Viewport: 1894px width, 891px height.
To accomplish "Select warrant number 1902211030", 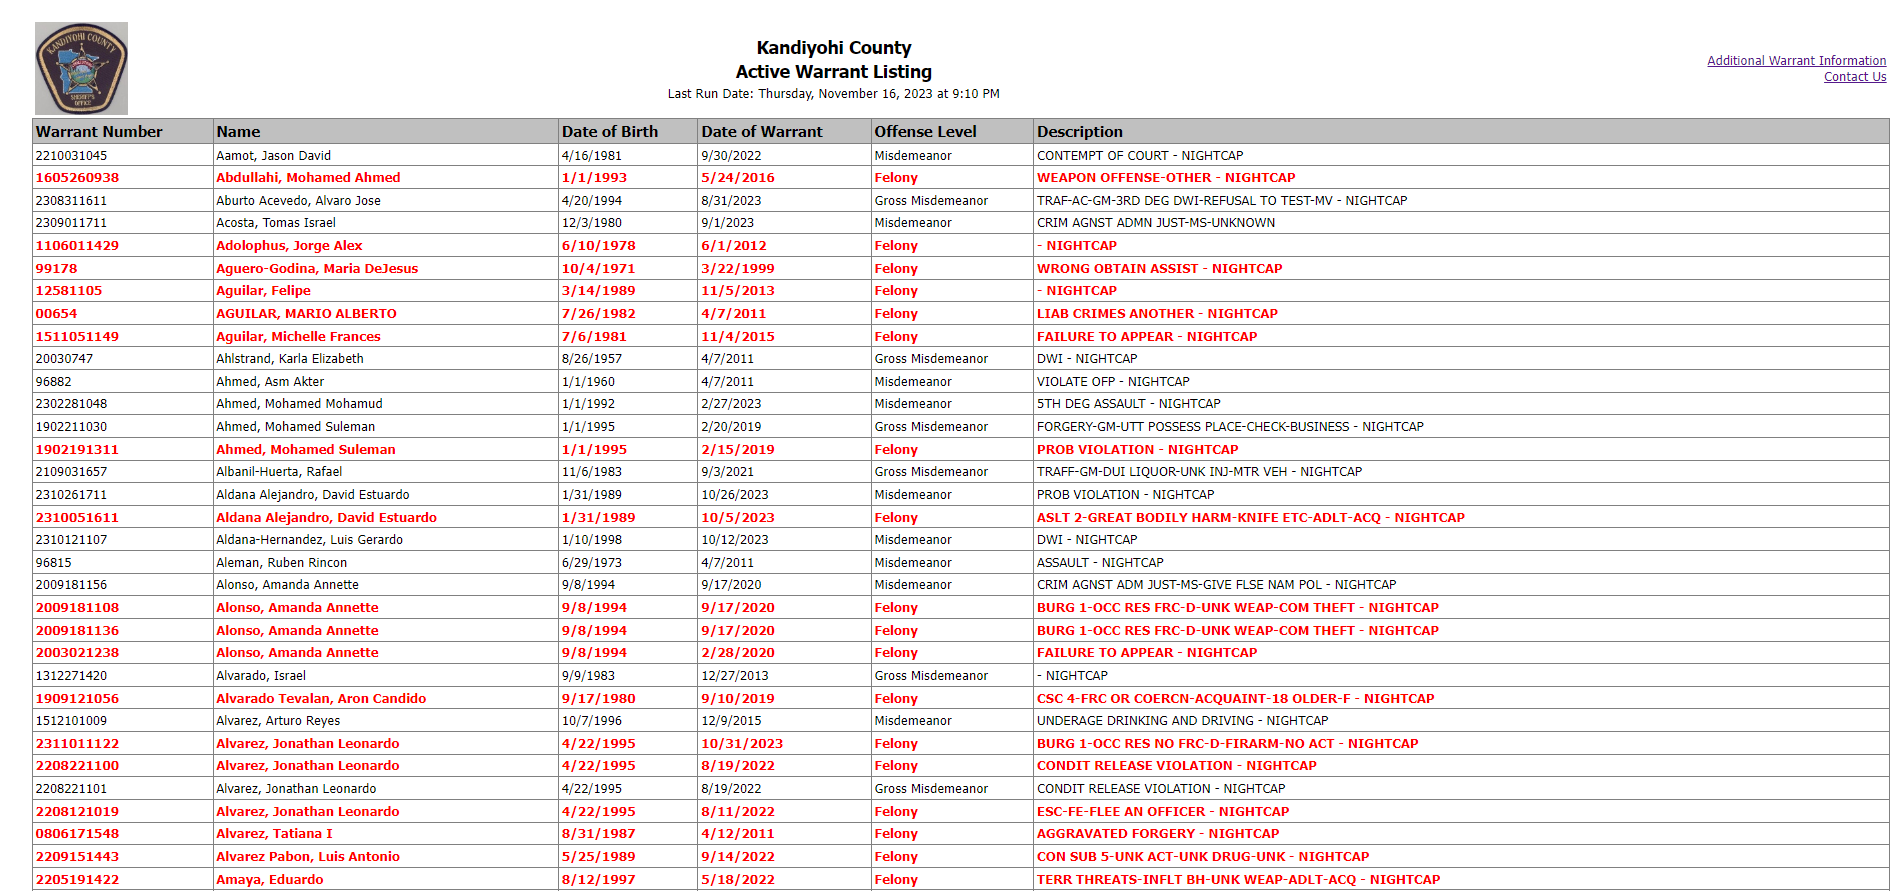I will click(71, 427).
